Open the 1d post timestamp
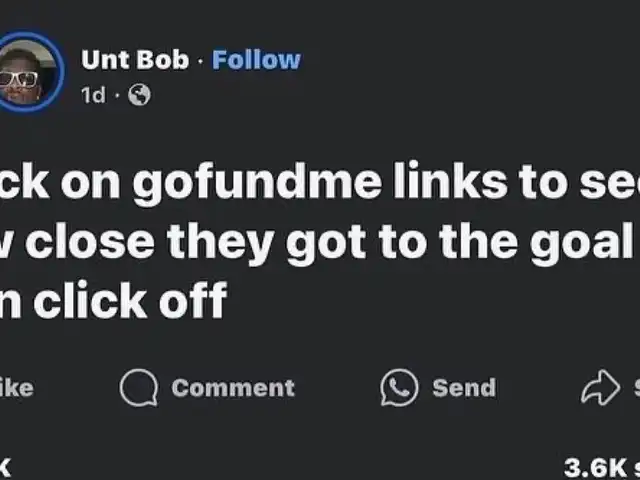640x480 pixels. pyautogui.click(x=91, y=96)
